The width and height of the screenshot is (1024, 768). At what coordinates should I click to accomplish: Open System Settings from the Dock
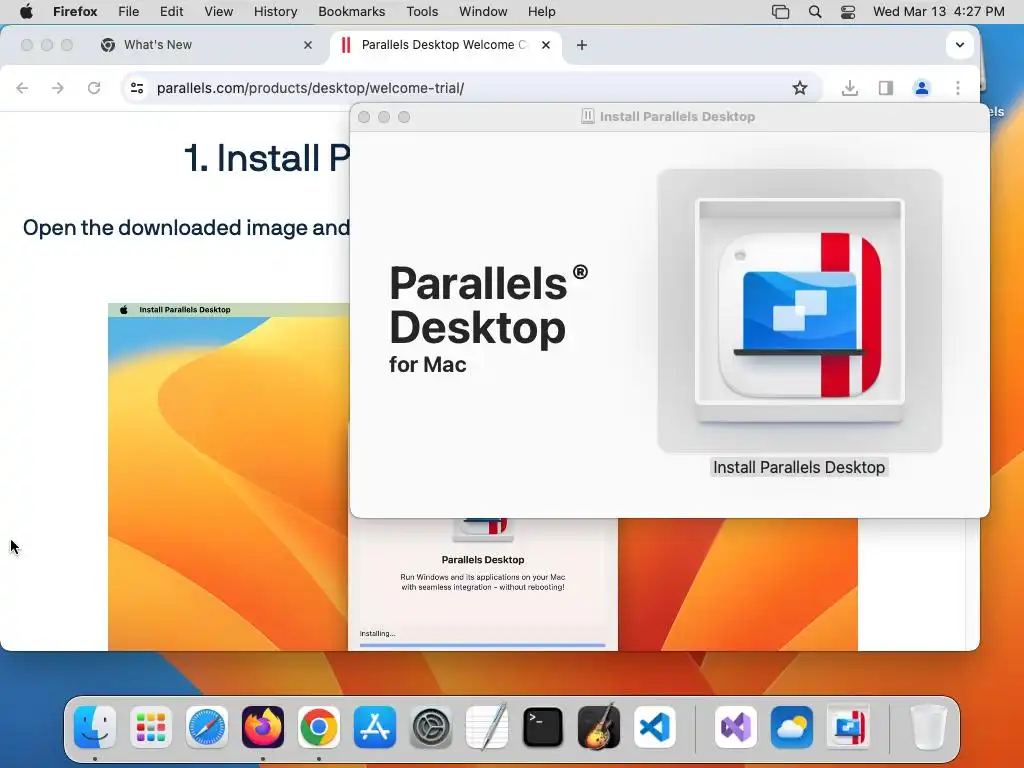tap(430, 727)
